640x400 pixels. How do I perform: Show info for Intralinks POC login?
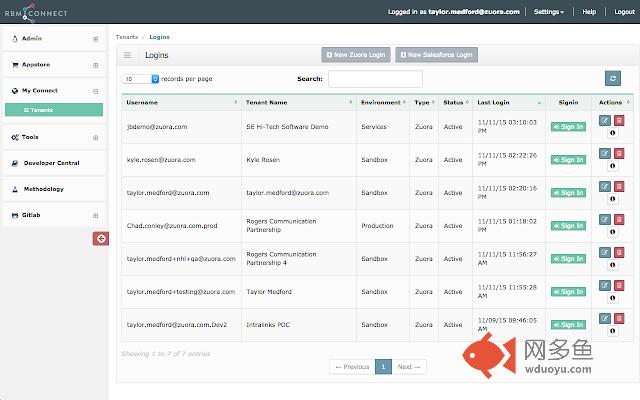[x=612, y=331]
